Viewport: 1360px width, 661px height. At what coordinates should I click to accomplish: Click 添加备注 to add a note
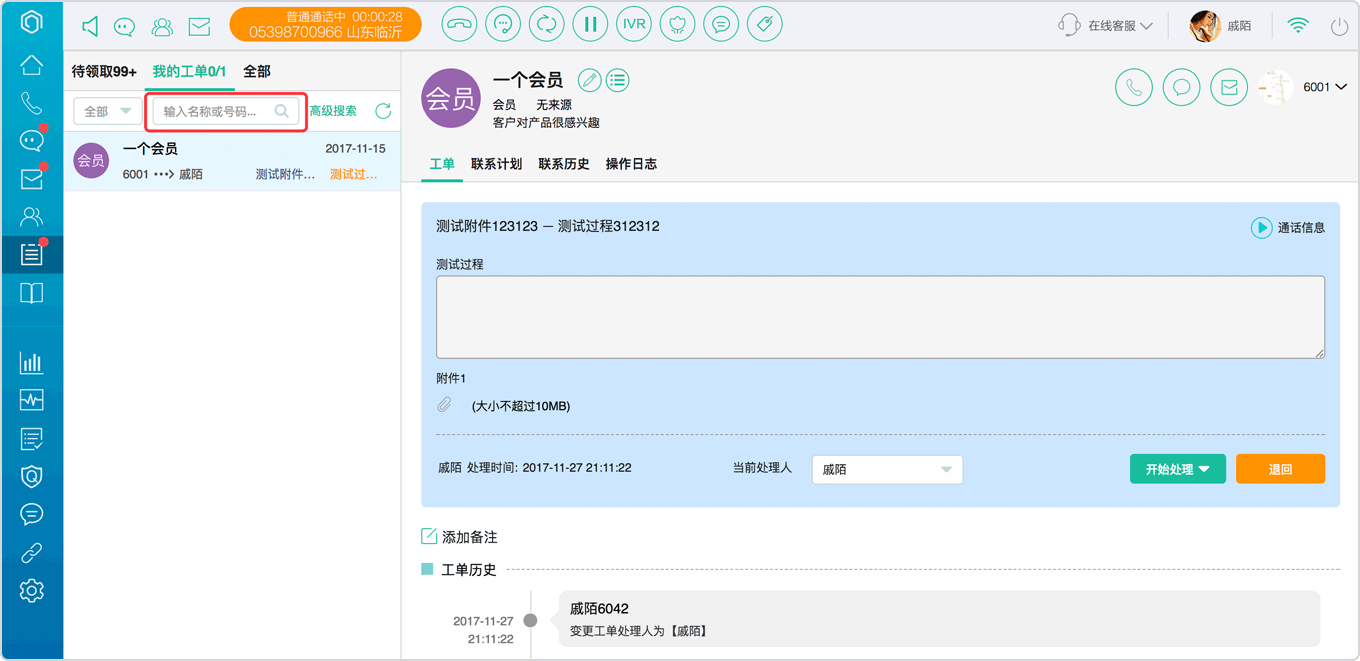pyautogui.click(x=459, y=537)
